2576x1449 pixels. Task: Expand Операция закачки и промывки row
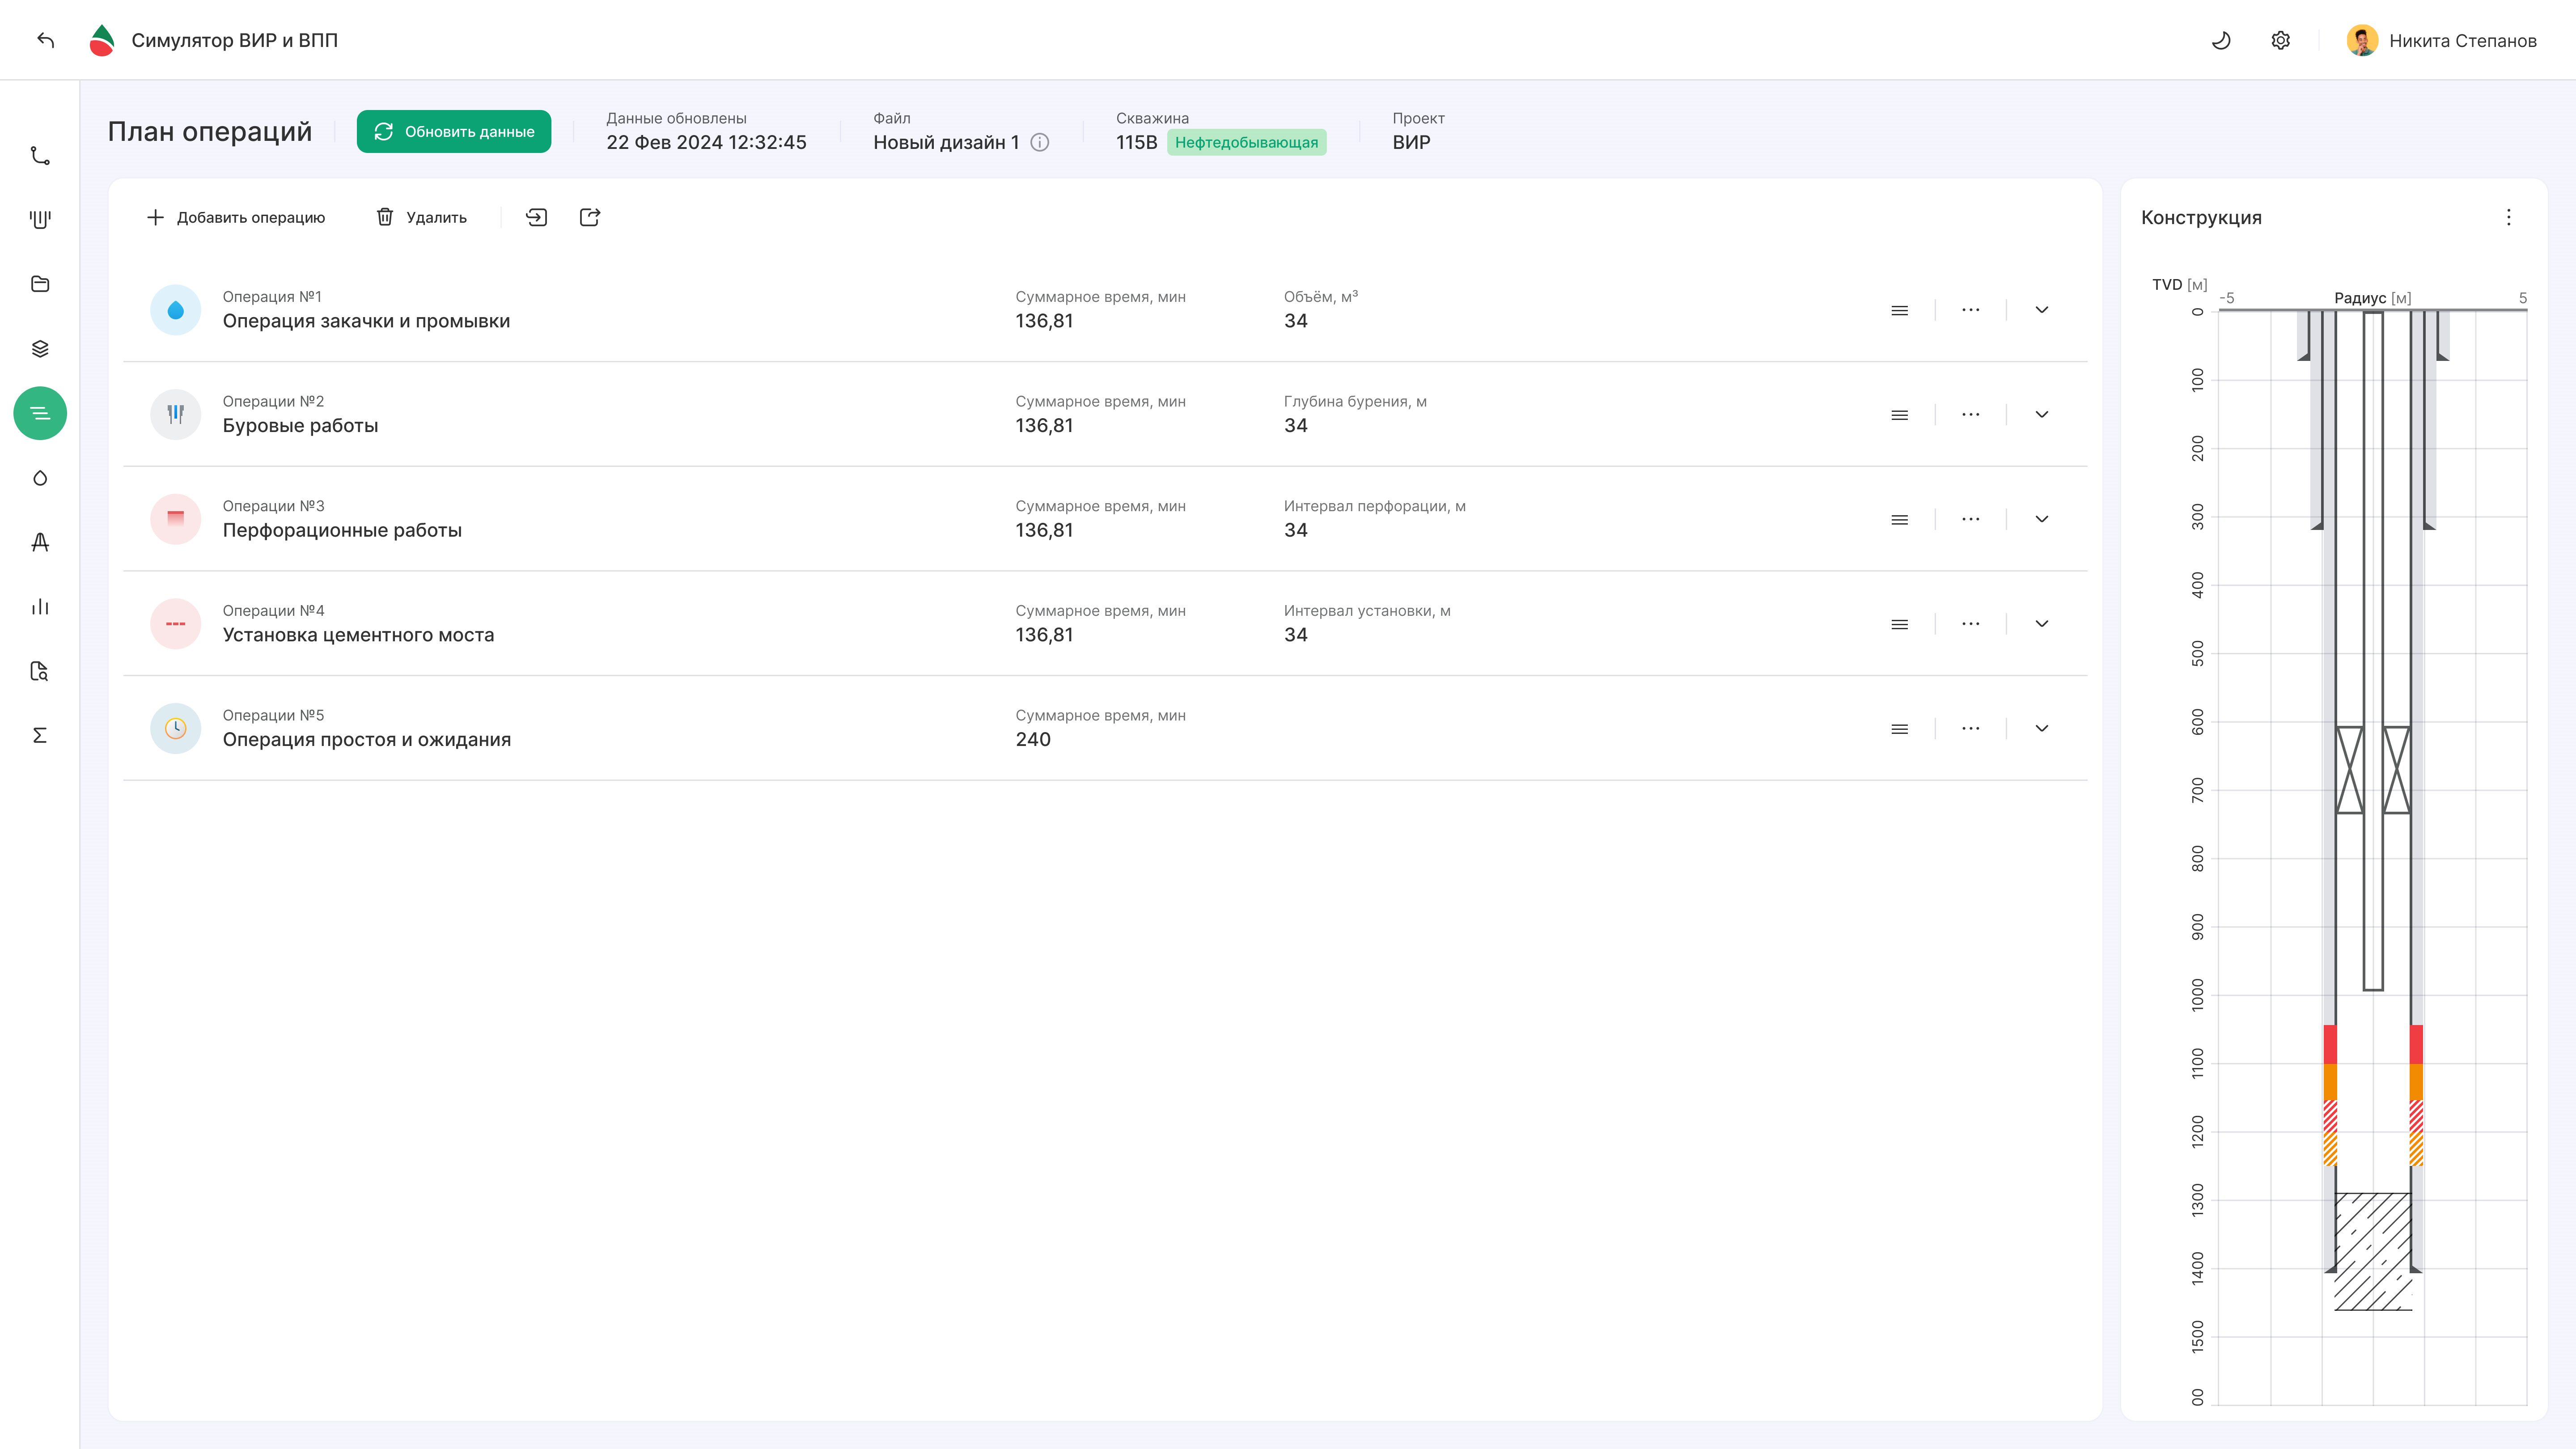point(2042,310)
